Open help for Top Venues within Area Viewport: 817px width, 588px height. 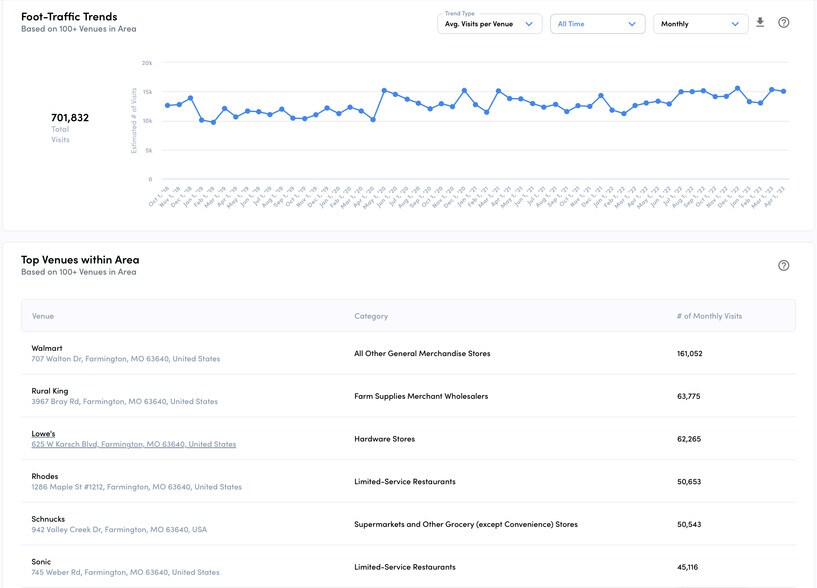click(x=784, y=266)
